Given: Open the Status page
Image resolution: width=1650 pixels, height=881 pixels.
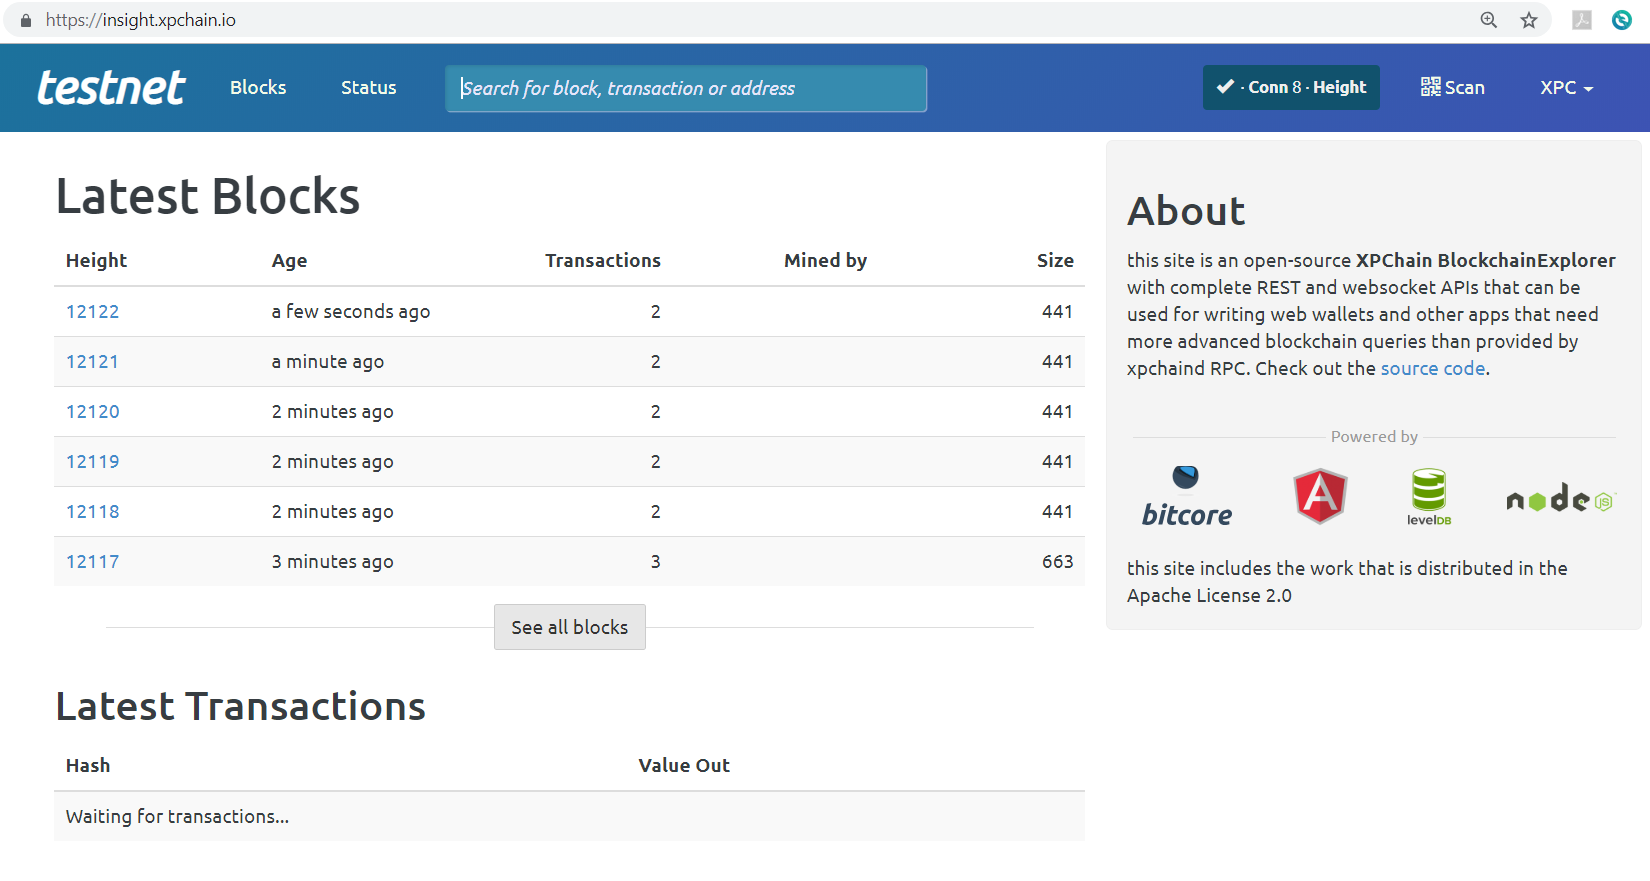Looking at the screenshot, I should pos(369,88).
